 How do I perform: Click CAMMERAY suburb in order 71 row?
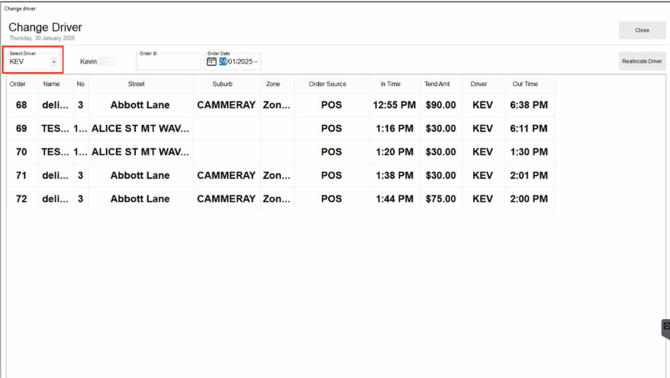point(226,176)
